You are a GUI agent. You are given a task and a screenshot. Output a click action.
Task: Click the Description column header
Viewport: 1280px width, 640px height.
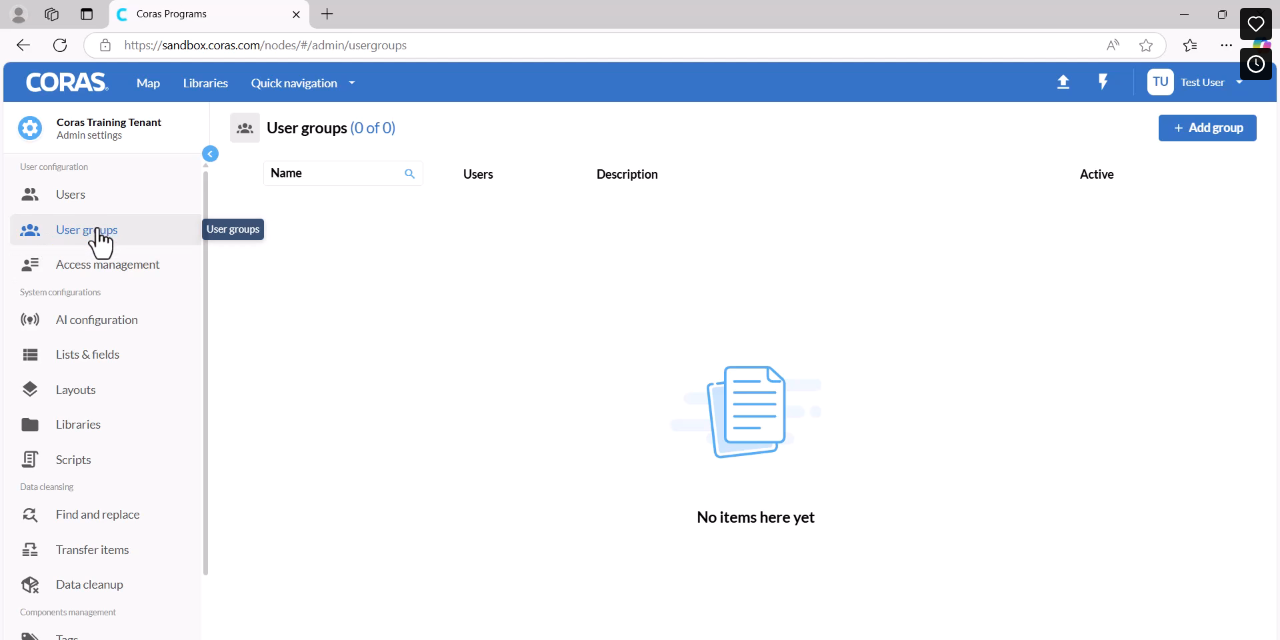(x=627, y=174)
